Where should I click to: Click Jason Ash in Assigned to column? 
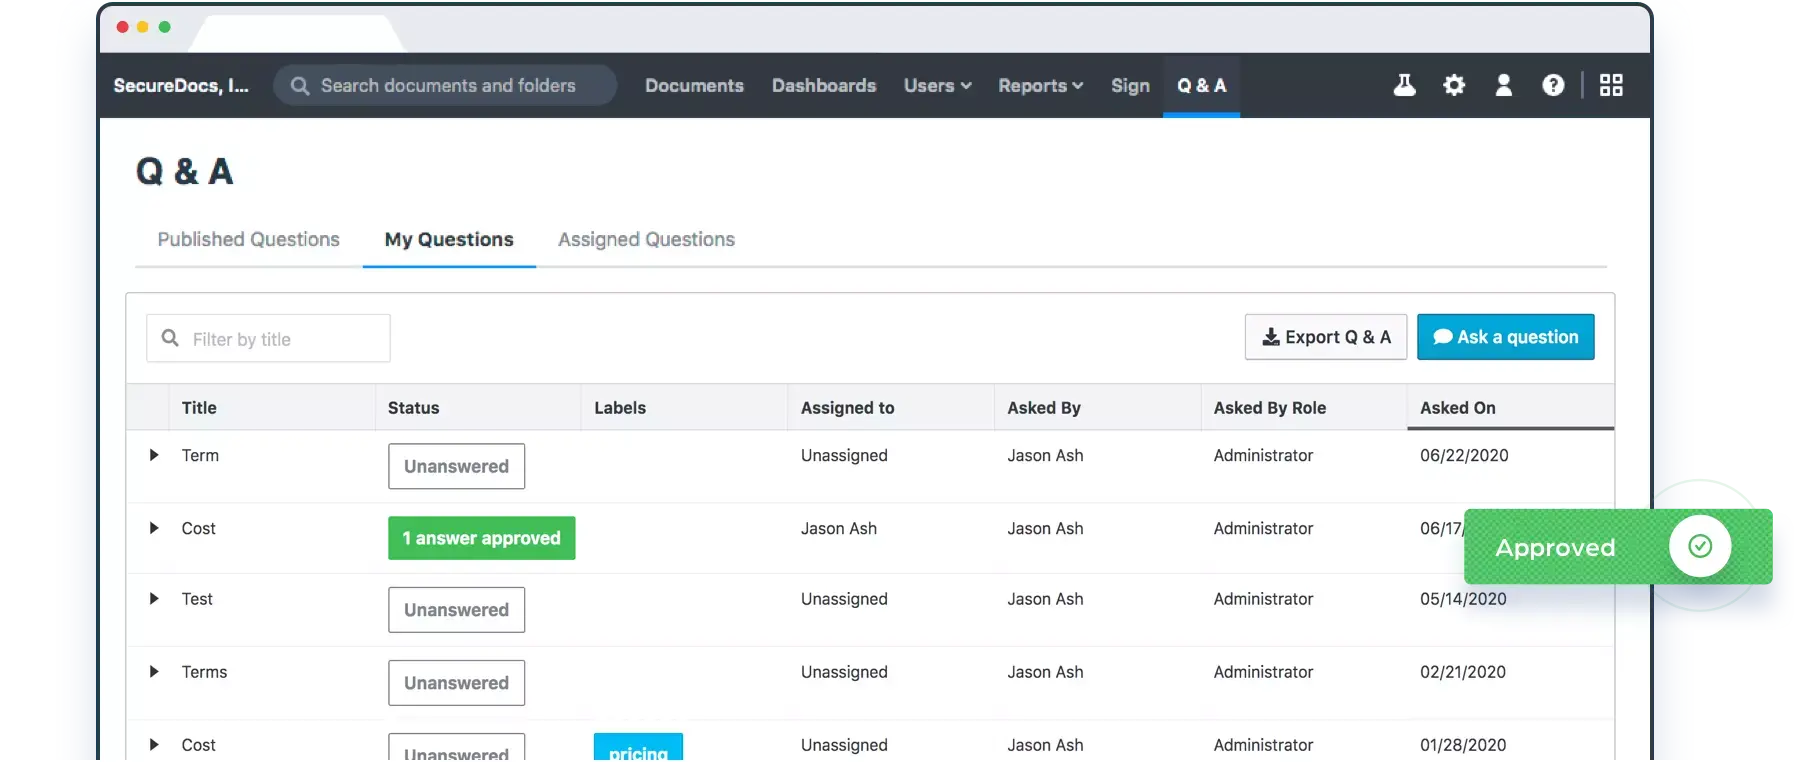click(x=838, y=528)
